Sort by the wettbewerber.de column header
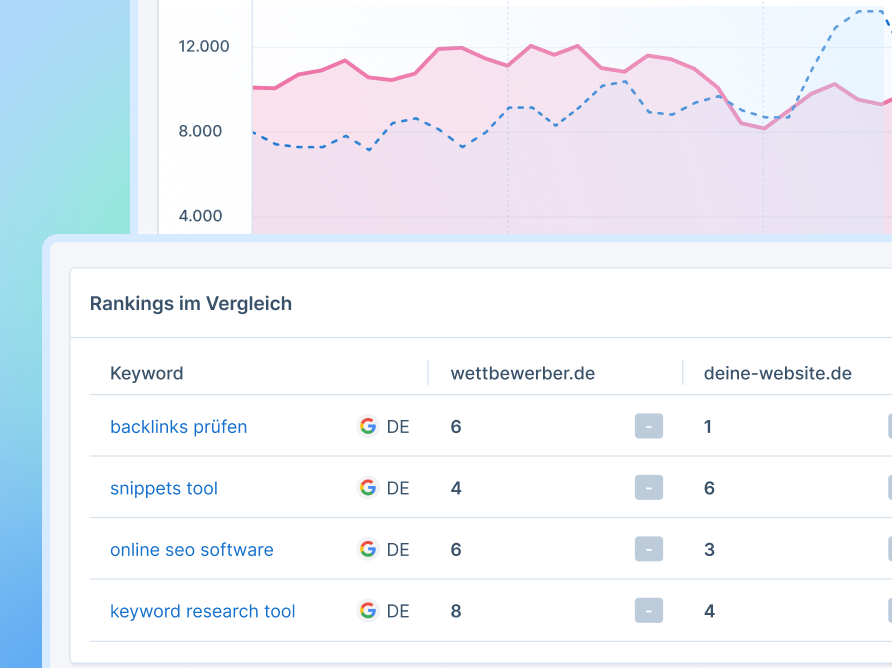 (523, 373)
